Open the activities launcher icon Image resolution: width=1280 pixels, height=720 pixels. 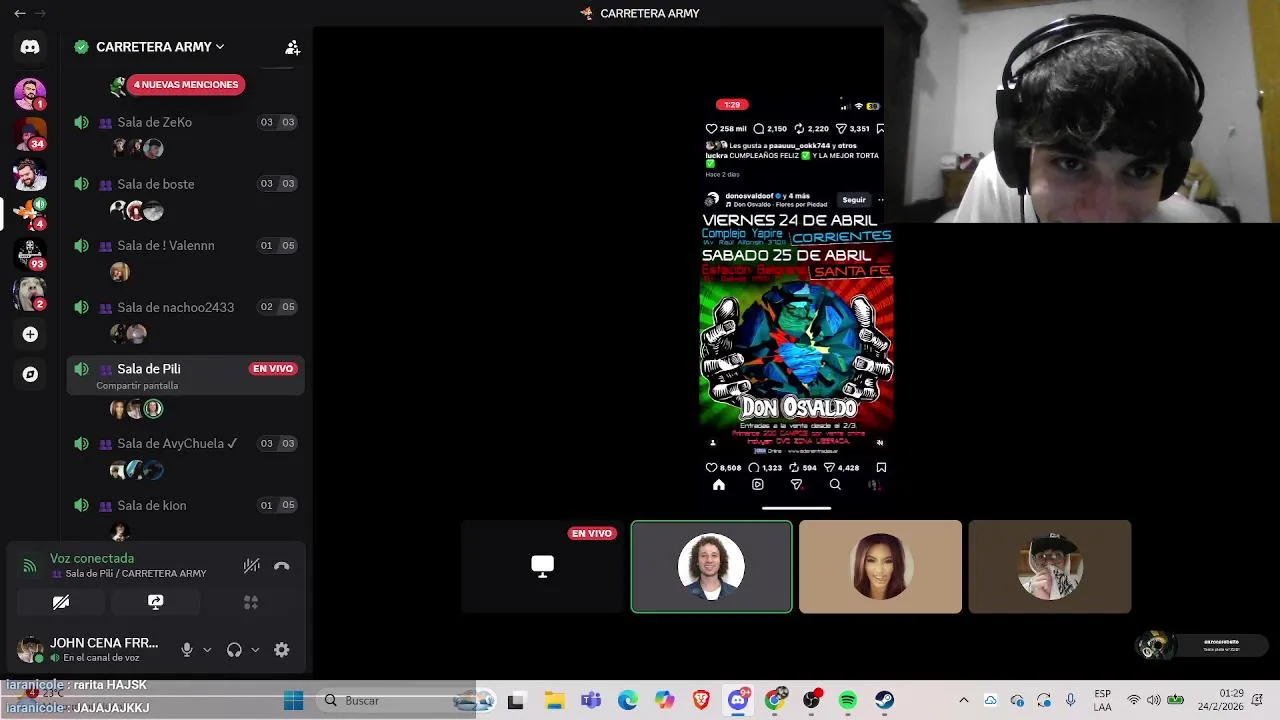tap(251, 602)
